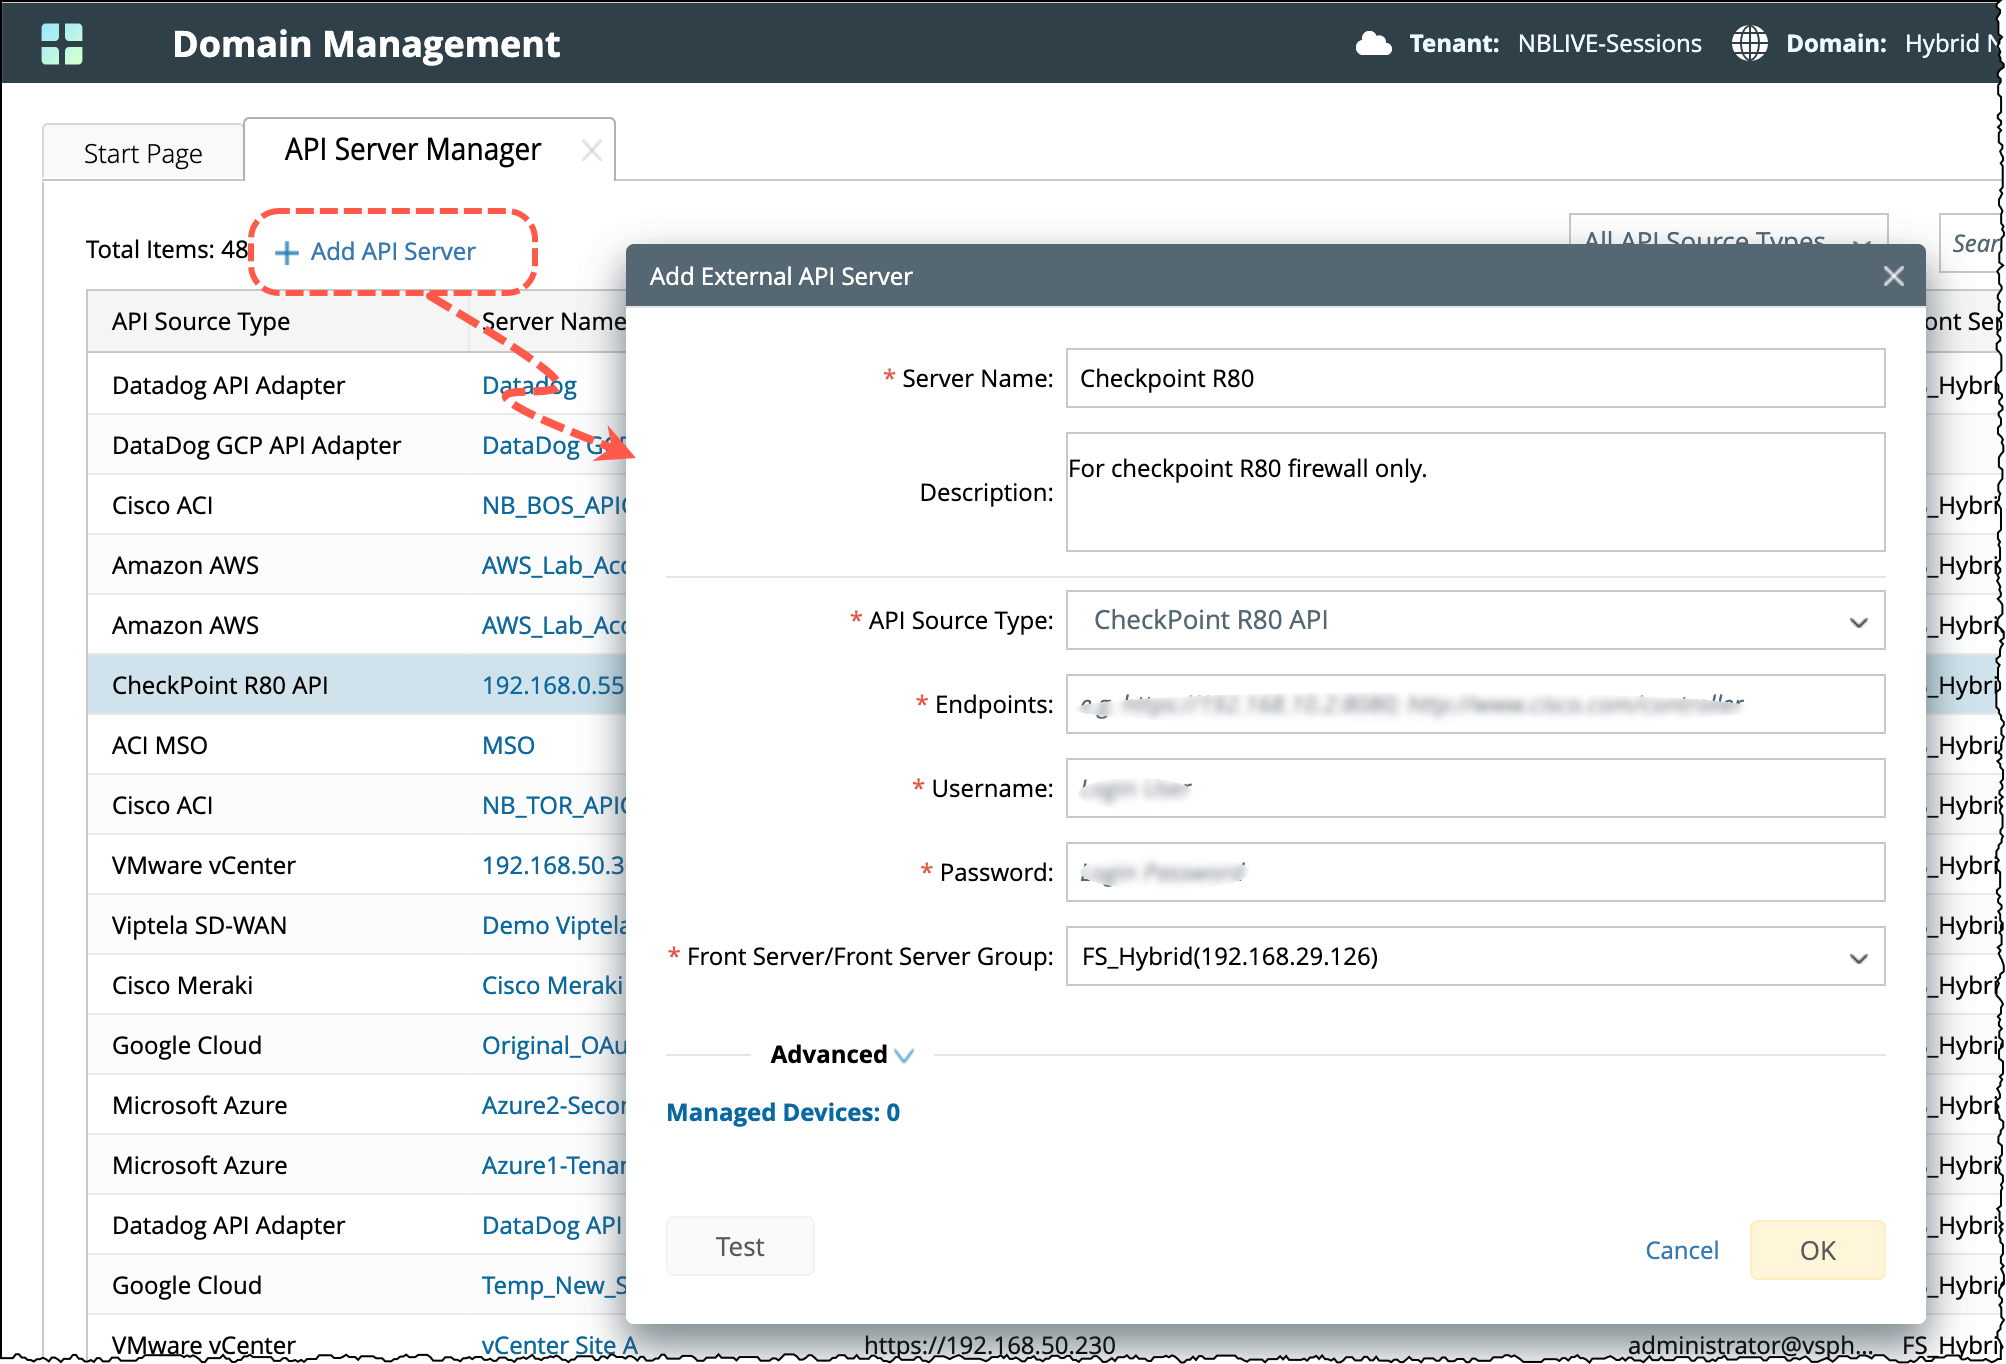Open the Managed Devices: 0 link
Screen dimensions: 2006x1364
click(x=783, y=1113)
